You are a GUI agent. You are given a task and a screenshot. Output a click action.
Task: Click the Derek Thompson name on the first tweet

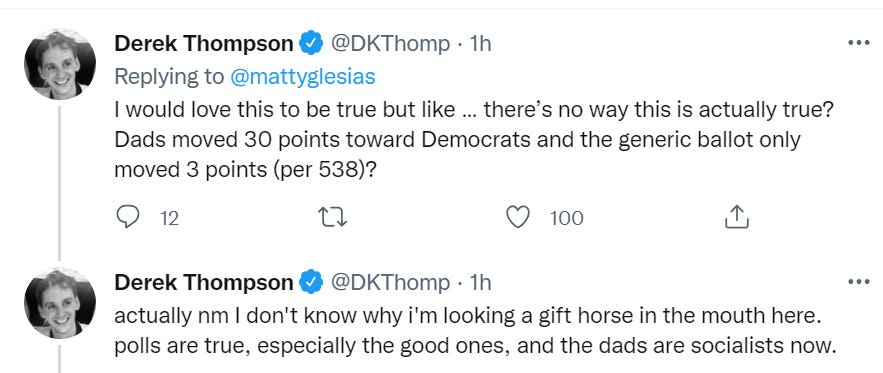click(204, 43)
